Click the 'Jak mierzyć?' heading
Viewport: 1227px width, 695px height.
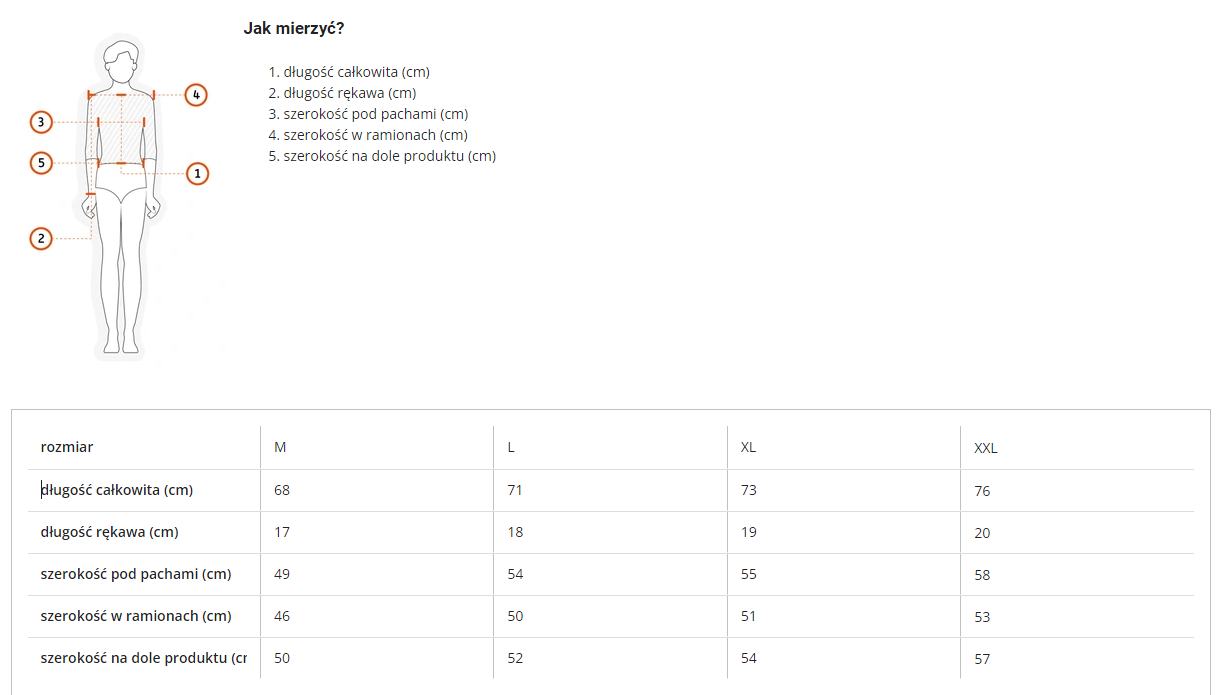click(x=294, y=28)
